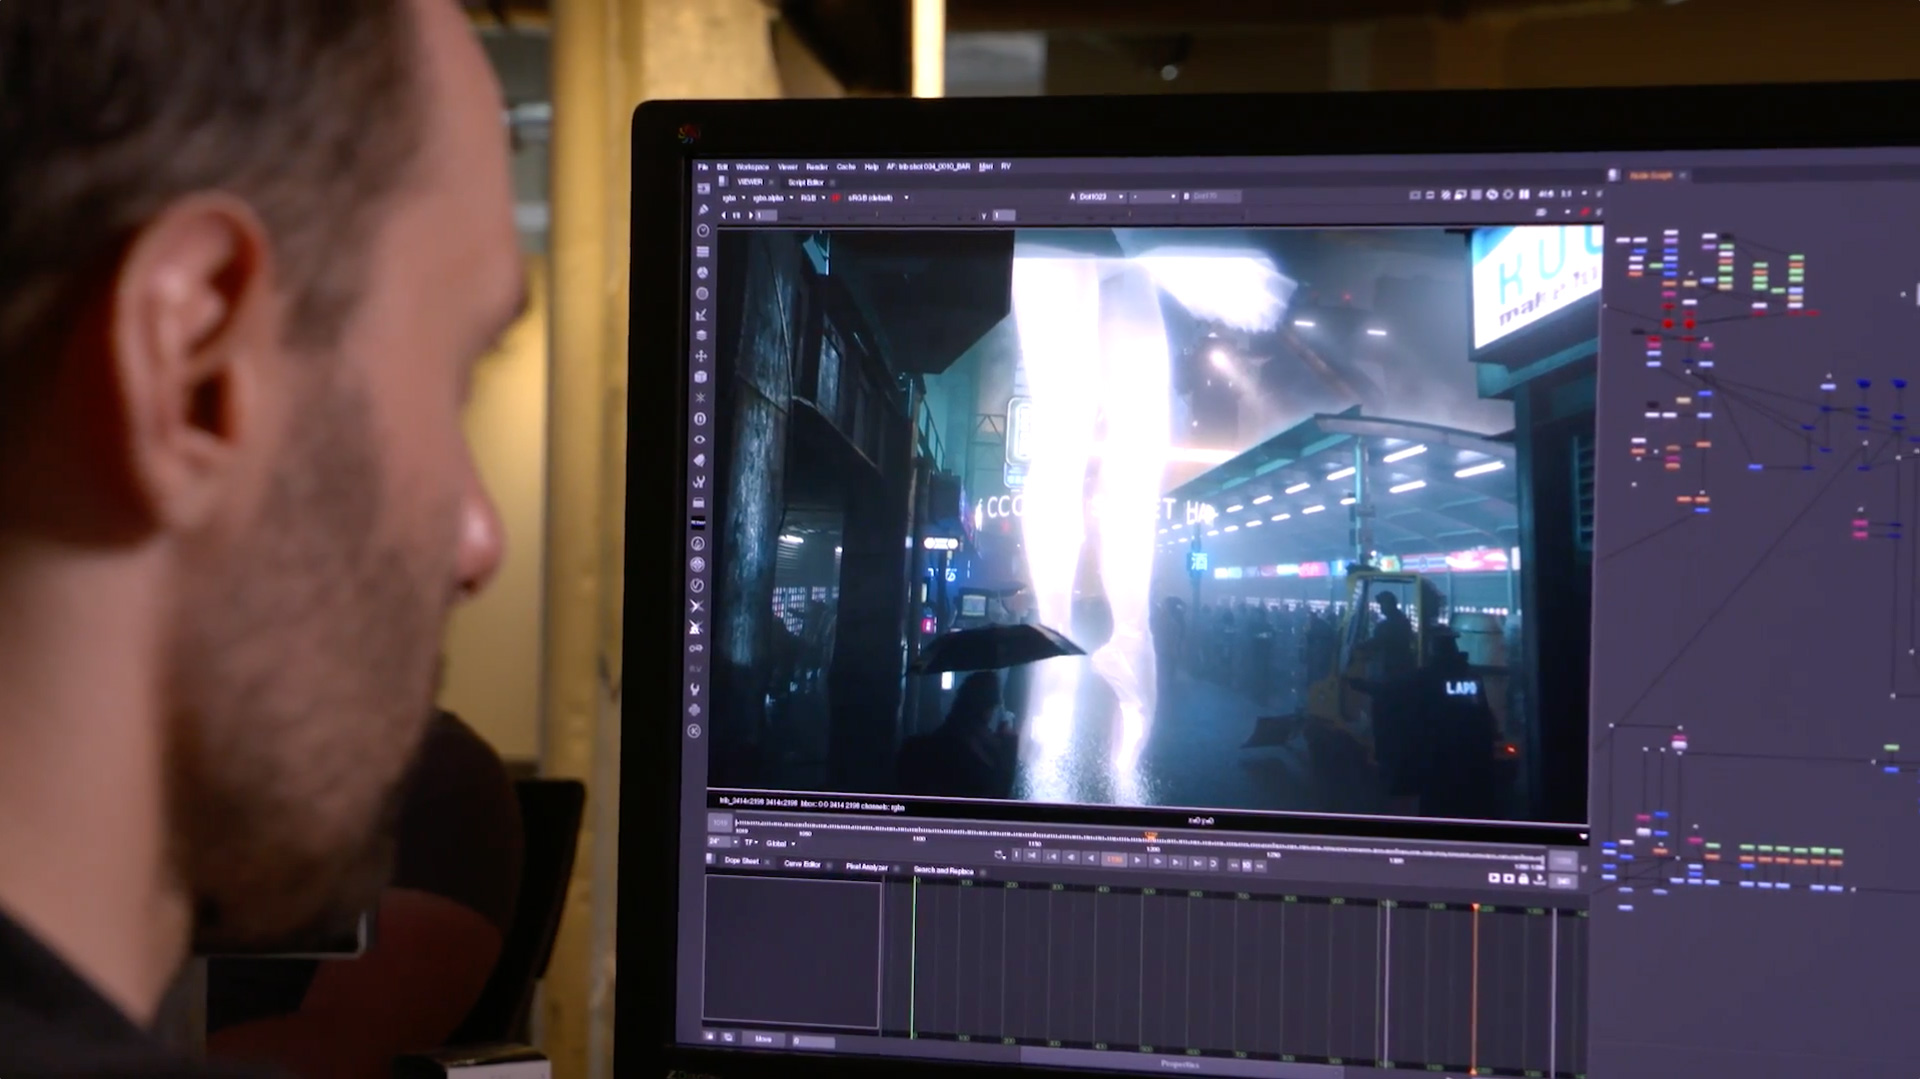Viewport: 1920px width, 1079px height.
Task: Open the Keyer nodes toolbar menu
Action: click(x=702, y=314)
